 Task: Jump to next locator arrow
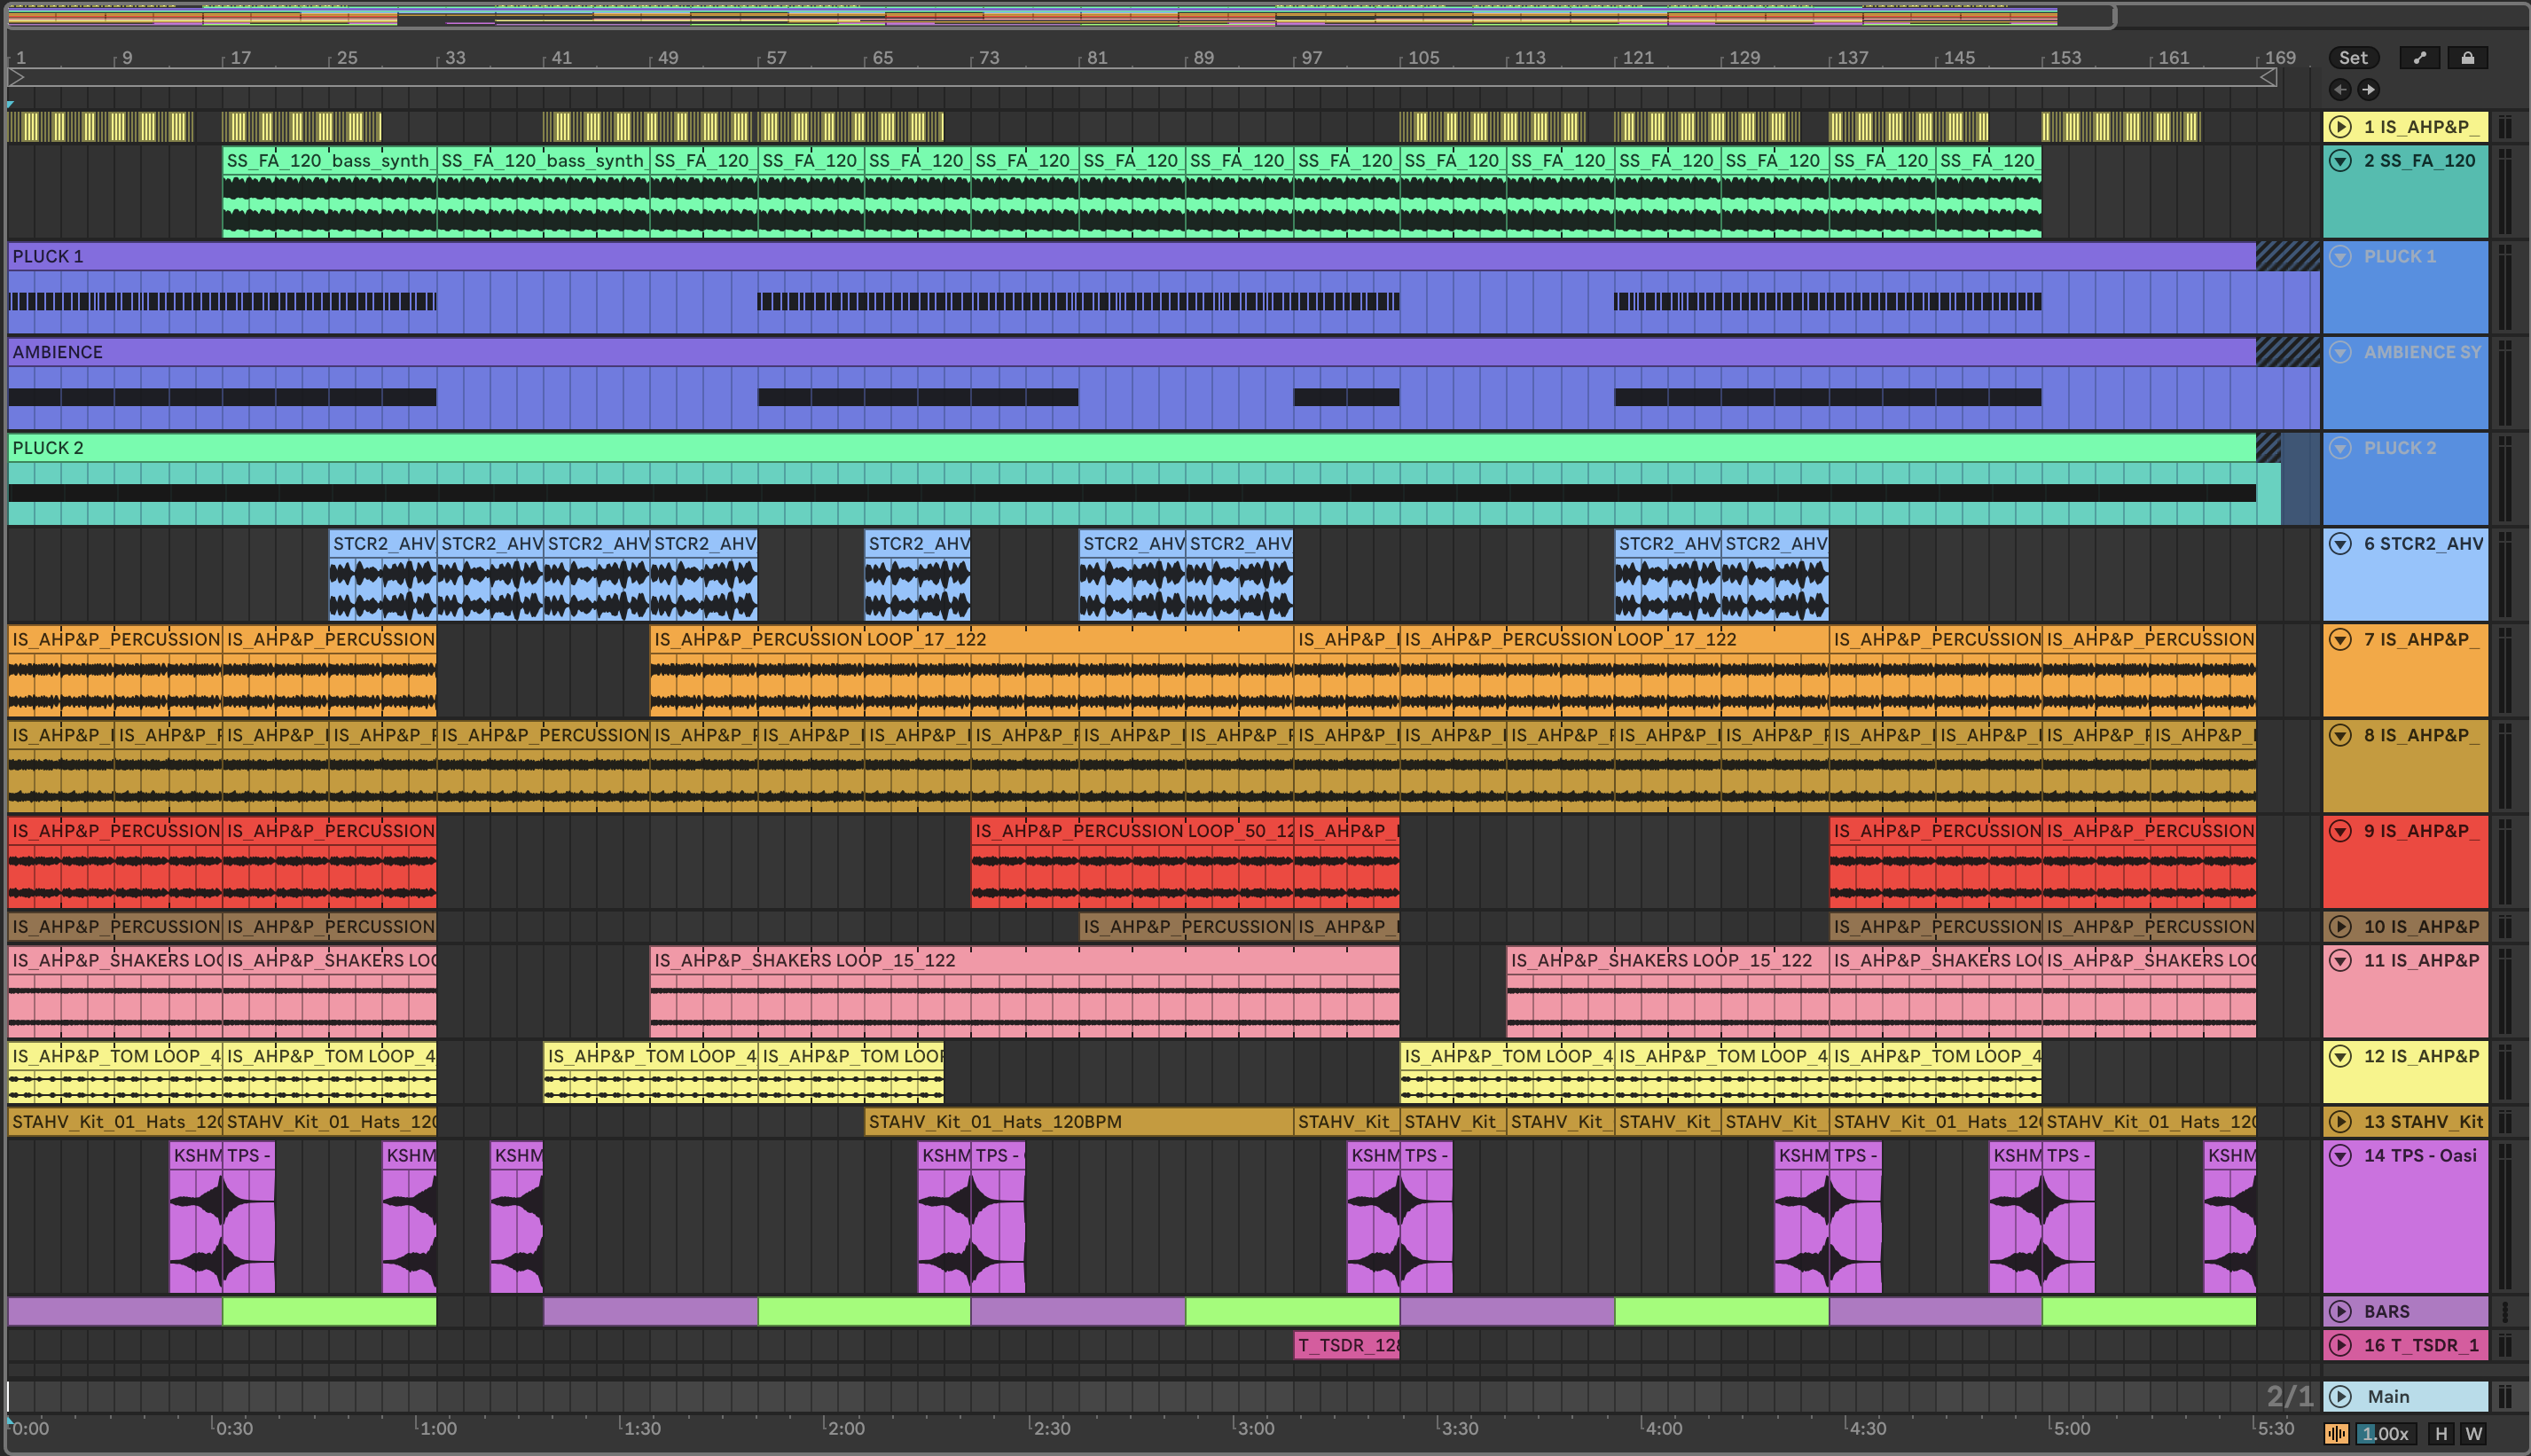pyautogui.click(x=2368, y=90)
